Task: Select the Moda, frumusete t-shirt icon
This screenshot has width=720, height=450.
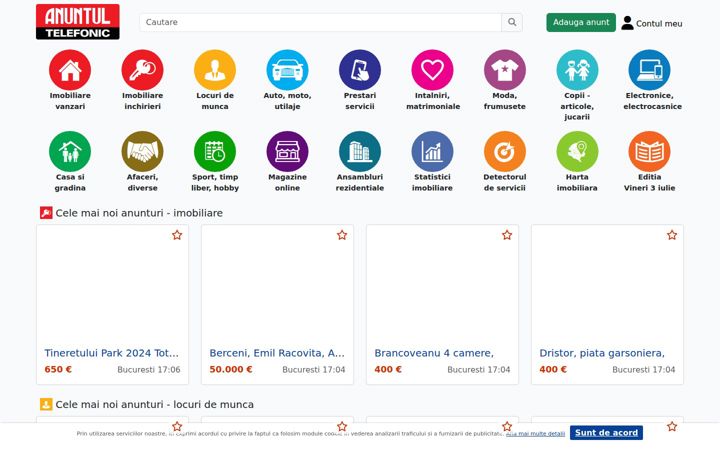Action: (x=505, y=70)
